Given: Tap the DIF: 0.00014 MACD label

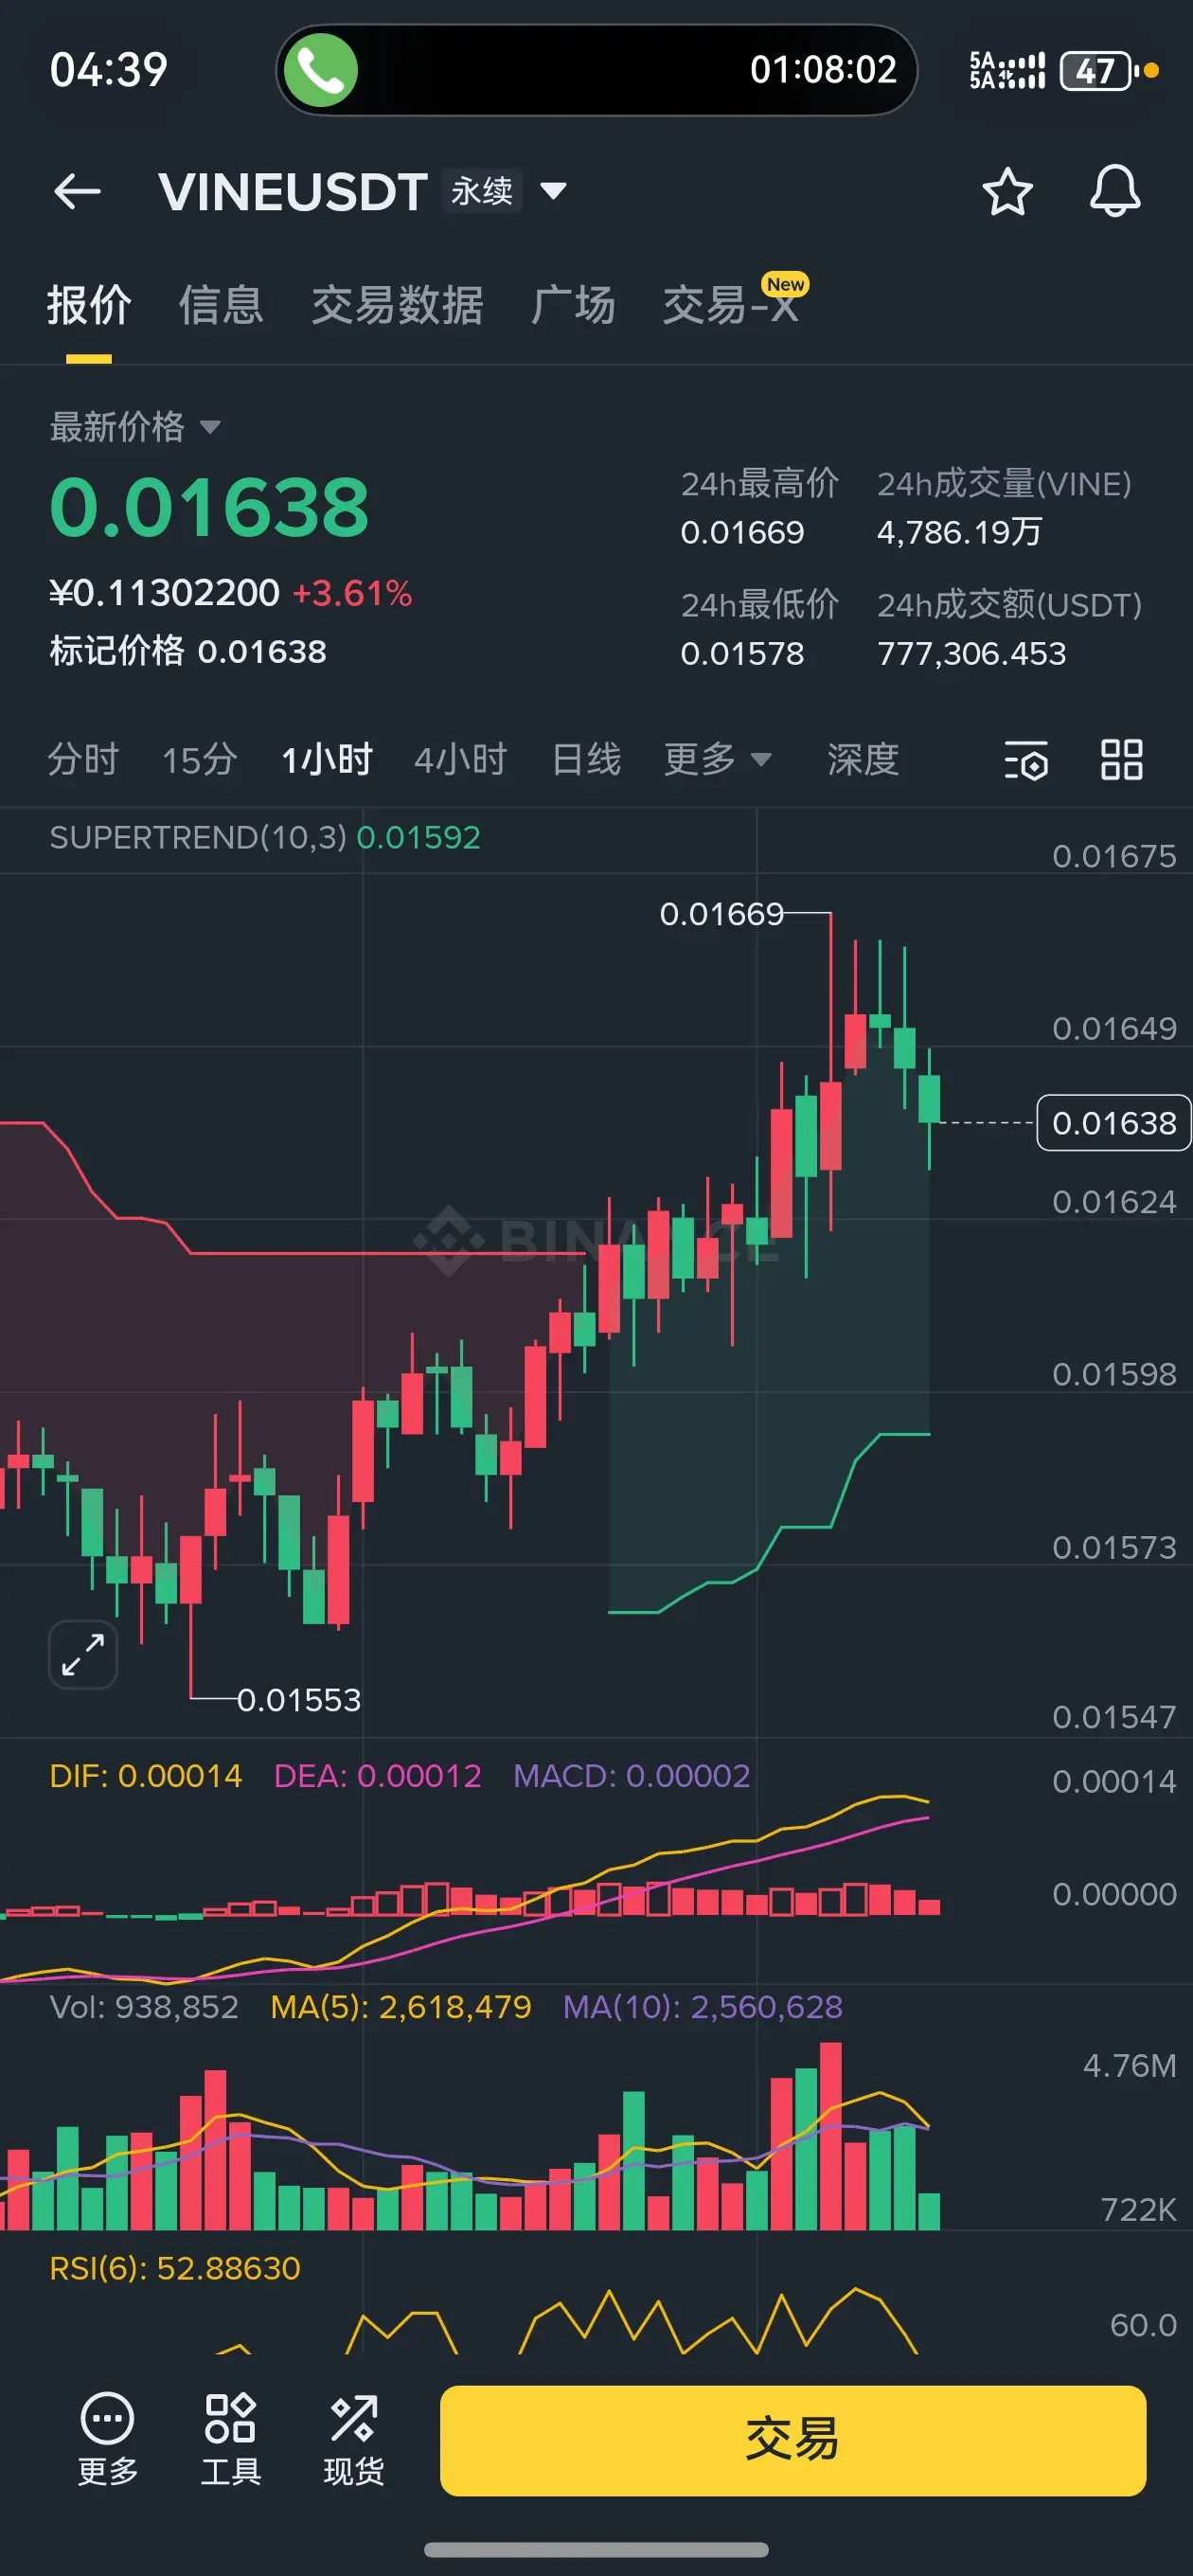Looking at the screenshot, I should pyautogui.click(x=146, y=1775).
